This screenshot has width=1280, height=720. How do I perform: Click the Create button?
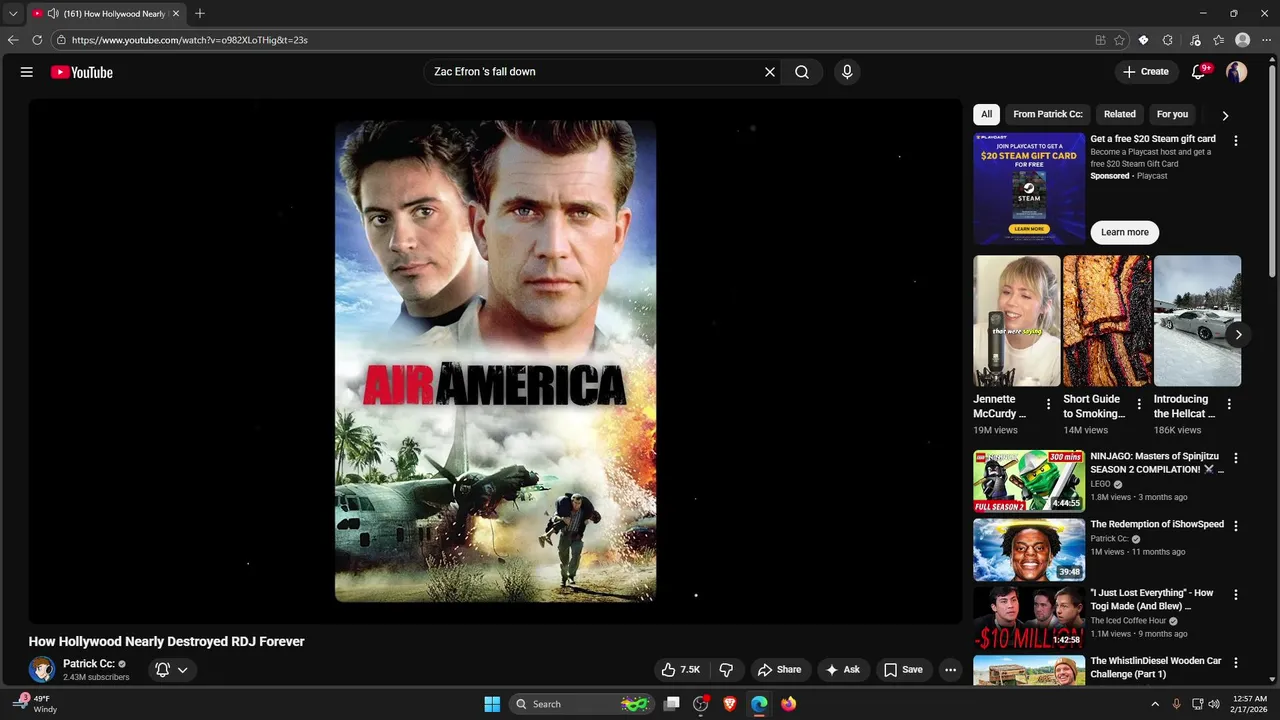pyautogui.click(x=1145, y=72)
